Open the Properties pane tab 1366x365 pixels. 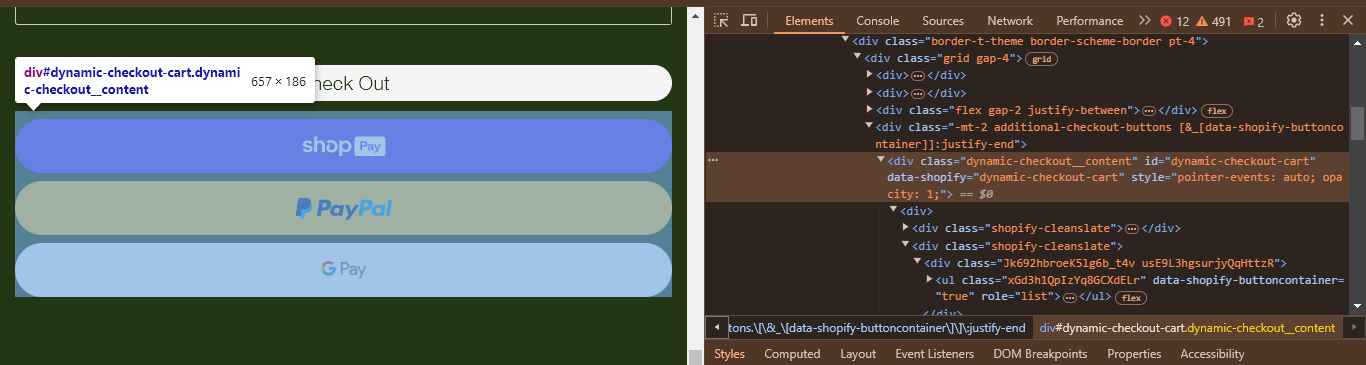[1134, 354]
